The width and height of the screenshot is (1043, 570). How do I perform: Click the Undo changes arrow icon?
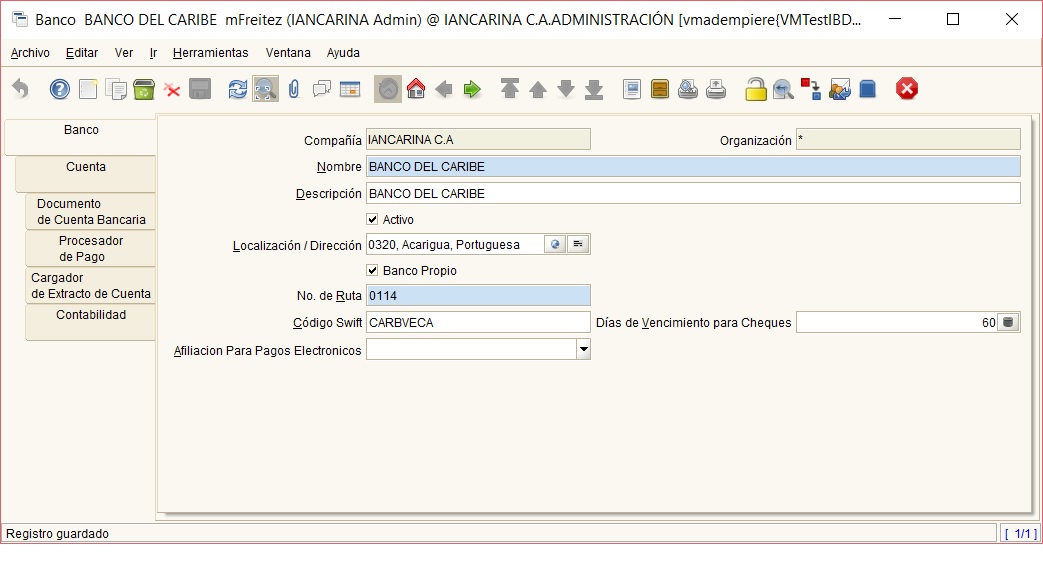pyautogui.click(x=21, y=88)
